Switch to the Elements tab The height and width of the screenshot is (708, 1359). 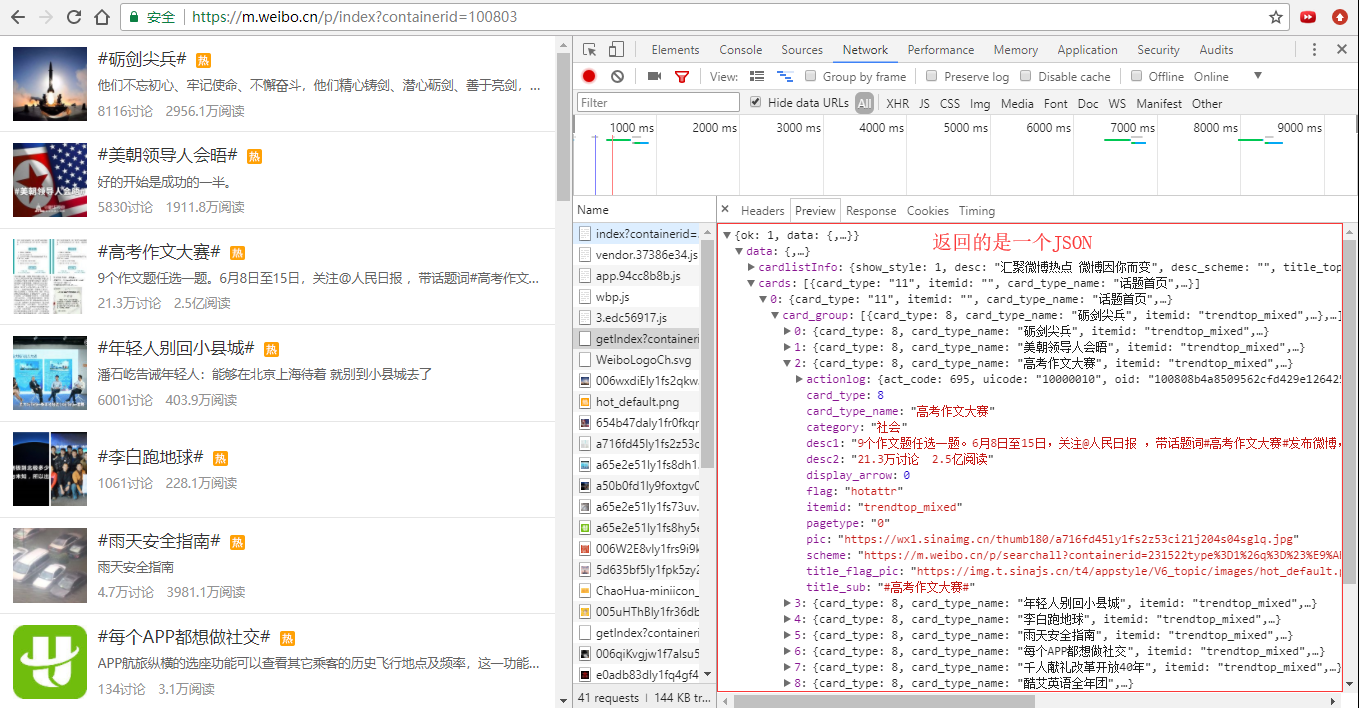click(675, 50)
